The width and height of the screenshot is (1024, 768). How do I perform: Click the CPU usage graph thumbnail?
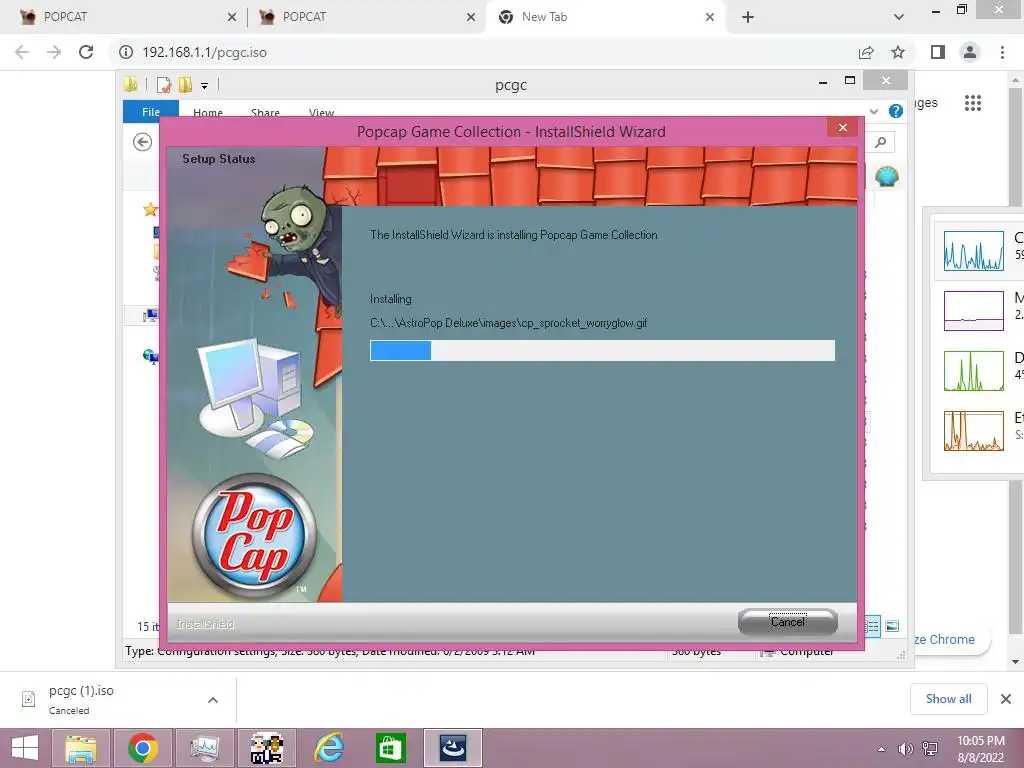pyautogui.click(x=974, y=251)
